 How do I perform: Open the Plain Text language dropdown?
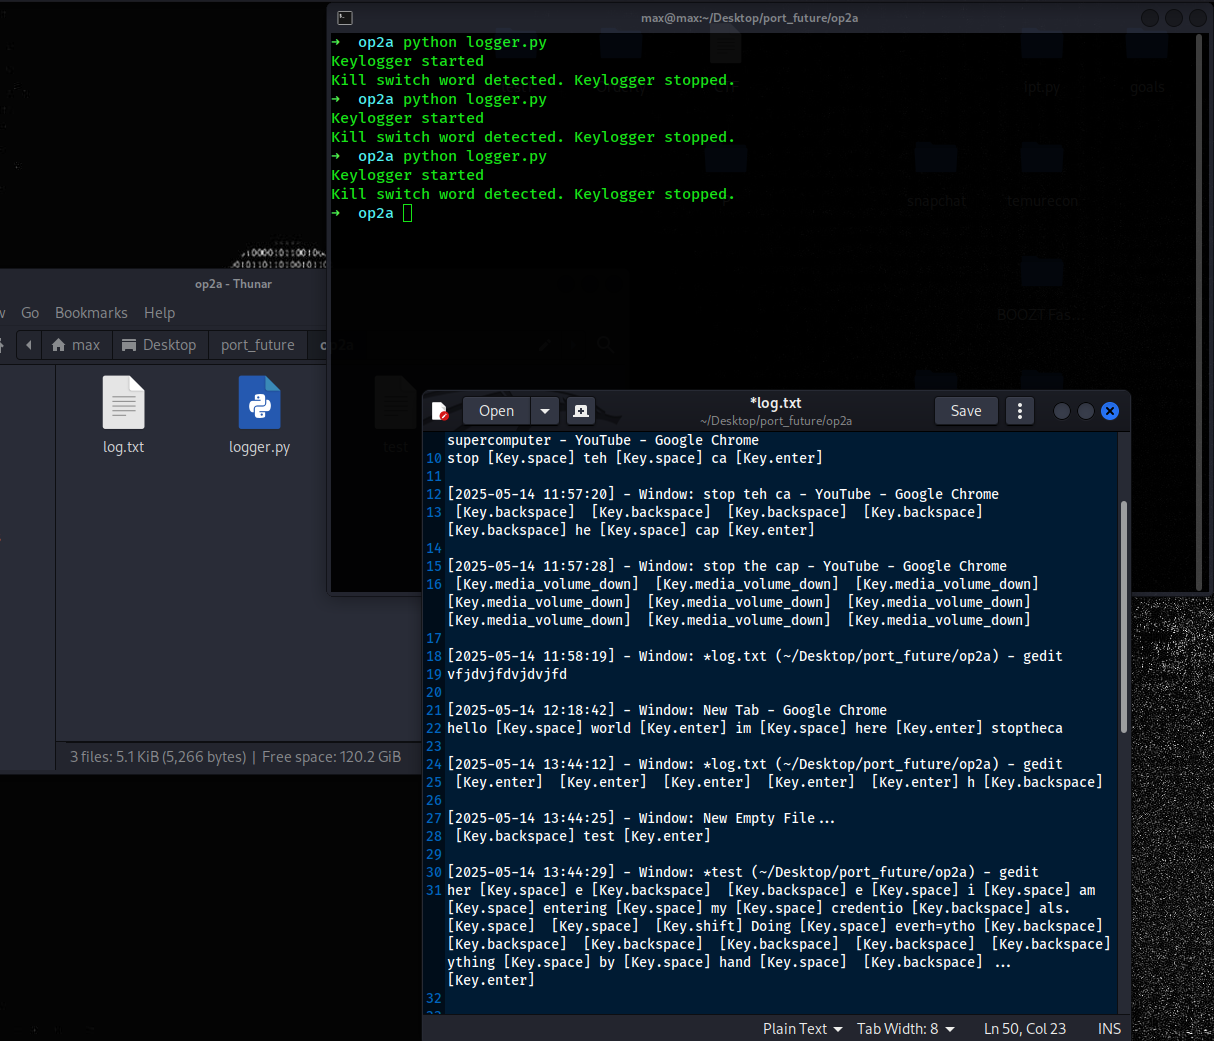802,1029
